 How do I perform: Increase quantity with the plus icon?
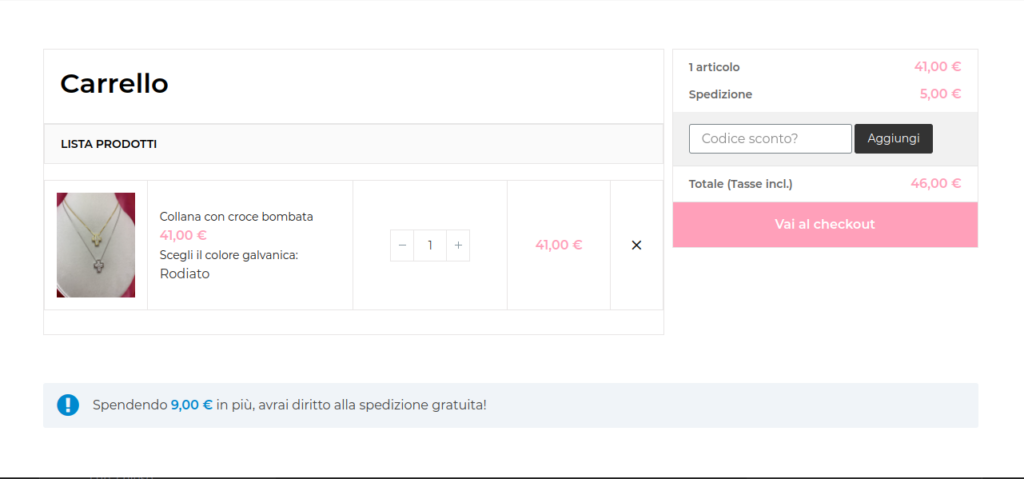coord(458,245)
